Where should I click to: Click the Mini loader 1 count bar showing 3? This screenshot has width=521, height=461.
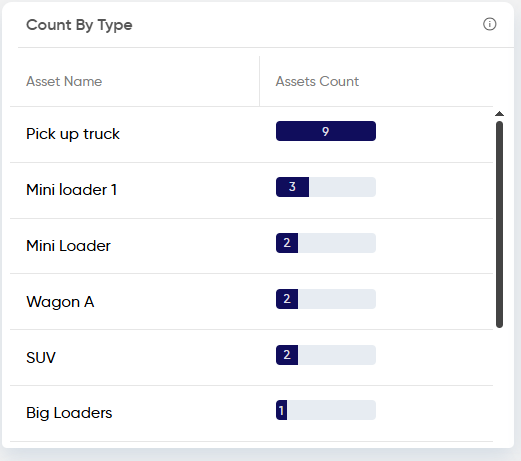point(326,187)
